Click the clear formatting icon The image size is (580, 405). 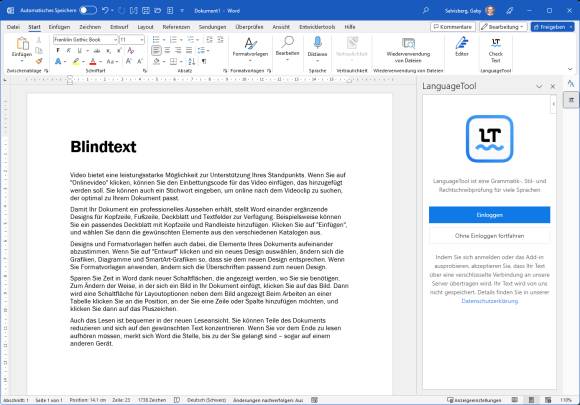(131, 50)
